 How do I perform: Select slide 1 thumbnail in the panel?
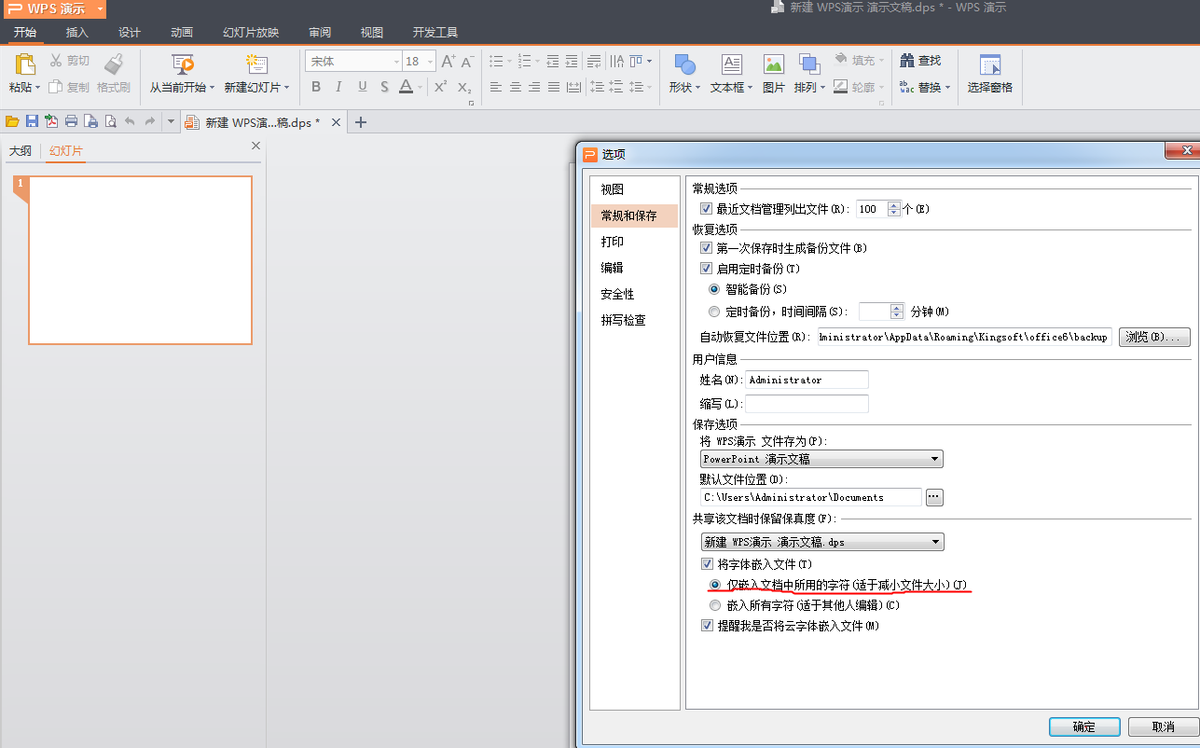(x=140, y=260)
